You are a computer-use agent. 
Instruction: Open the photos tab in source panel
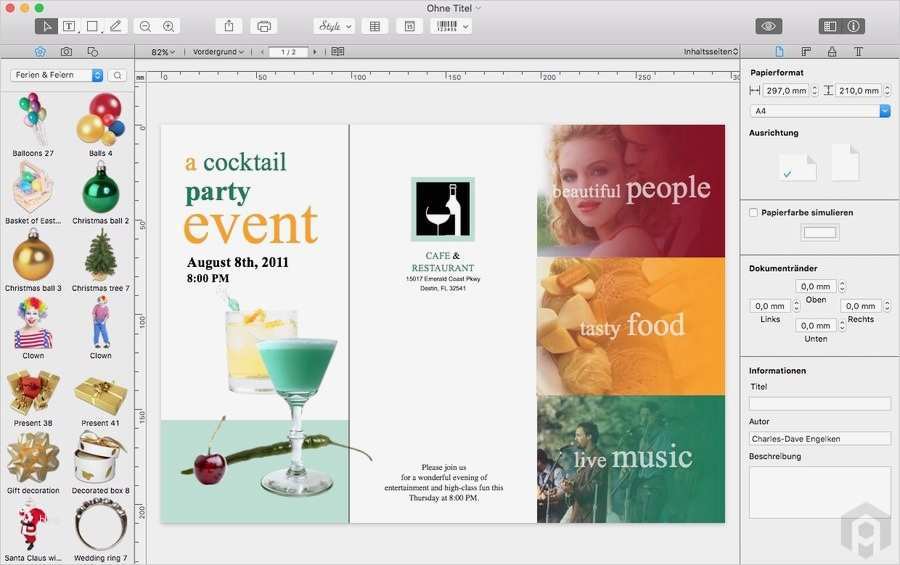click(66, 51)
